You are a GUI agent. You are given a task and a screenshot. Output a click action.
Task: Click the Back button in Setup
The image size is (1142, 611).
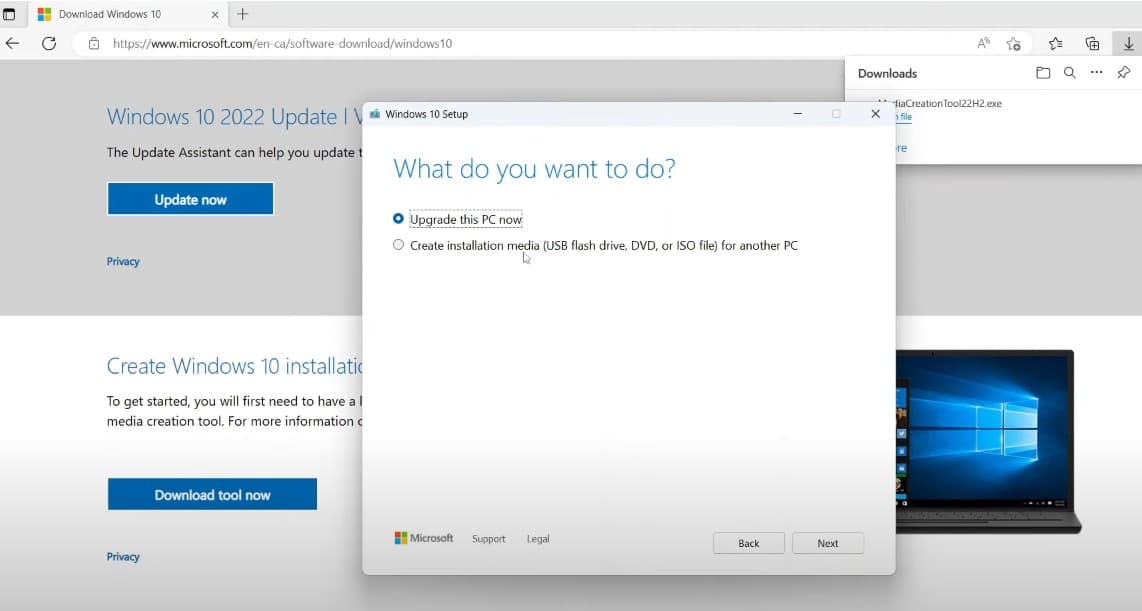748,543
